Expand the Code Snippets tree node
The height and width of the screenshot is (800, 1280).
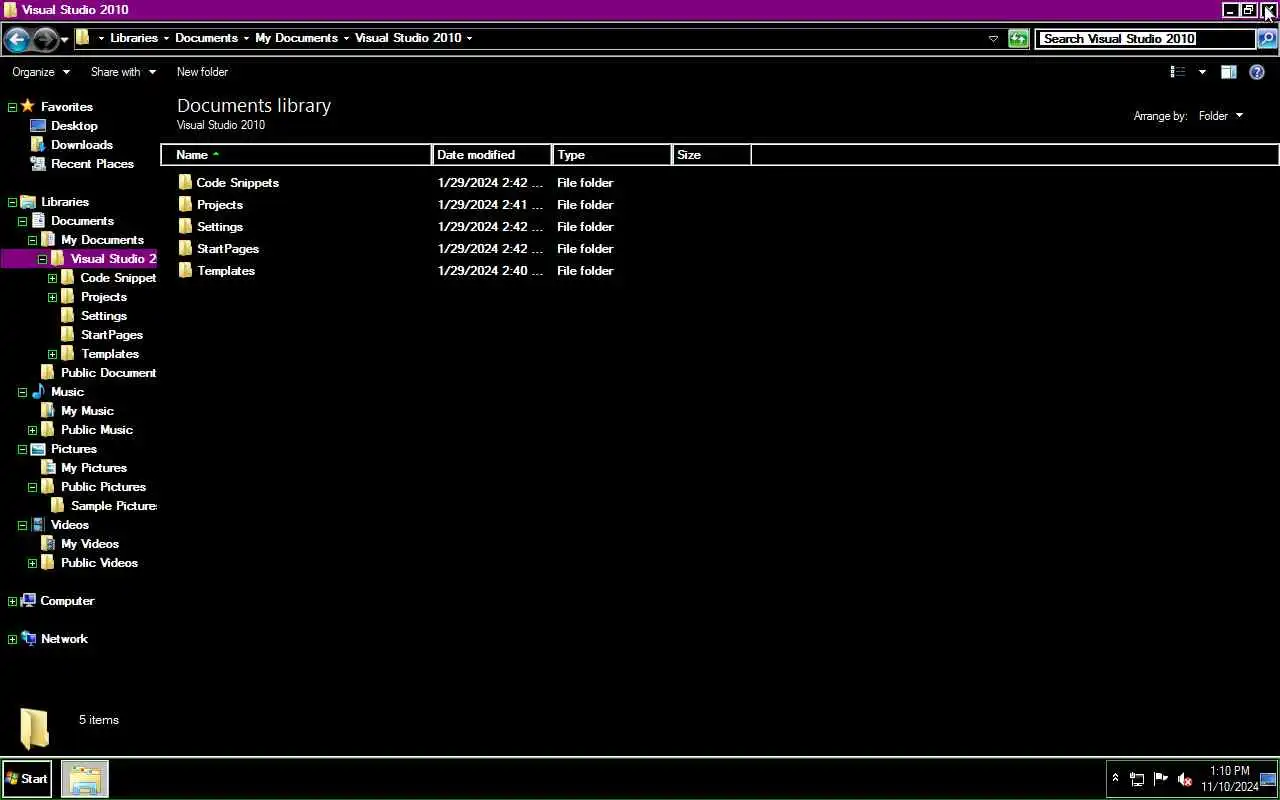[x=52, y=278]
